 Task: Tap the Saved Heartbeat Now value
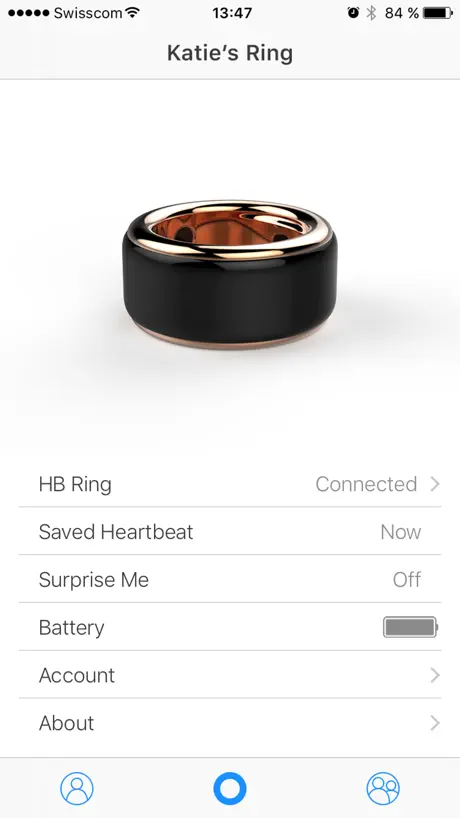pos(401,532)
